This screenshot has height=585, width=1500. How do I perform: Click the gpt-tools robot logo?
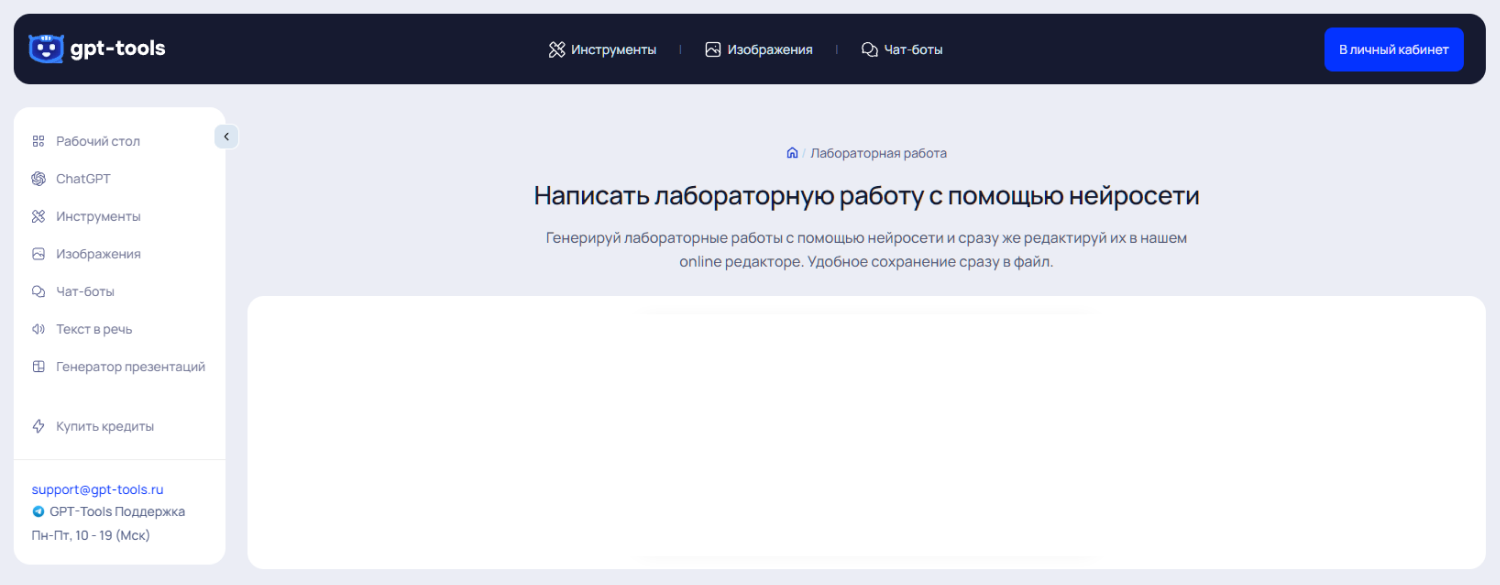click(x=45, y=48)
